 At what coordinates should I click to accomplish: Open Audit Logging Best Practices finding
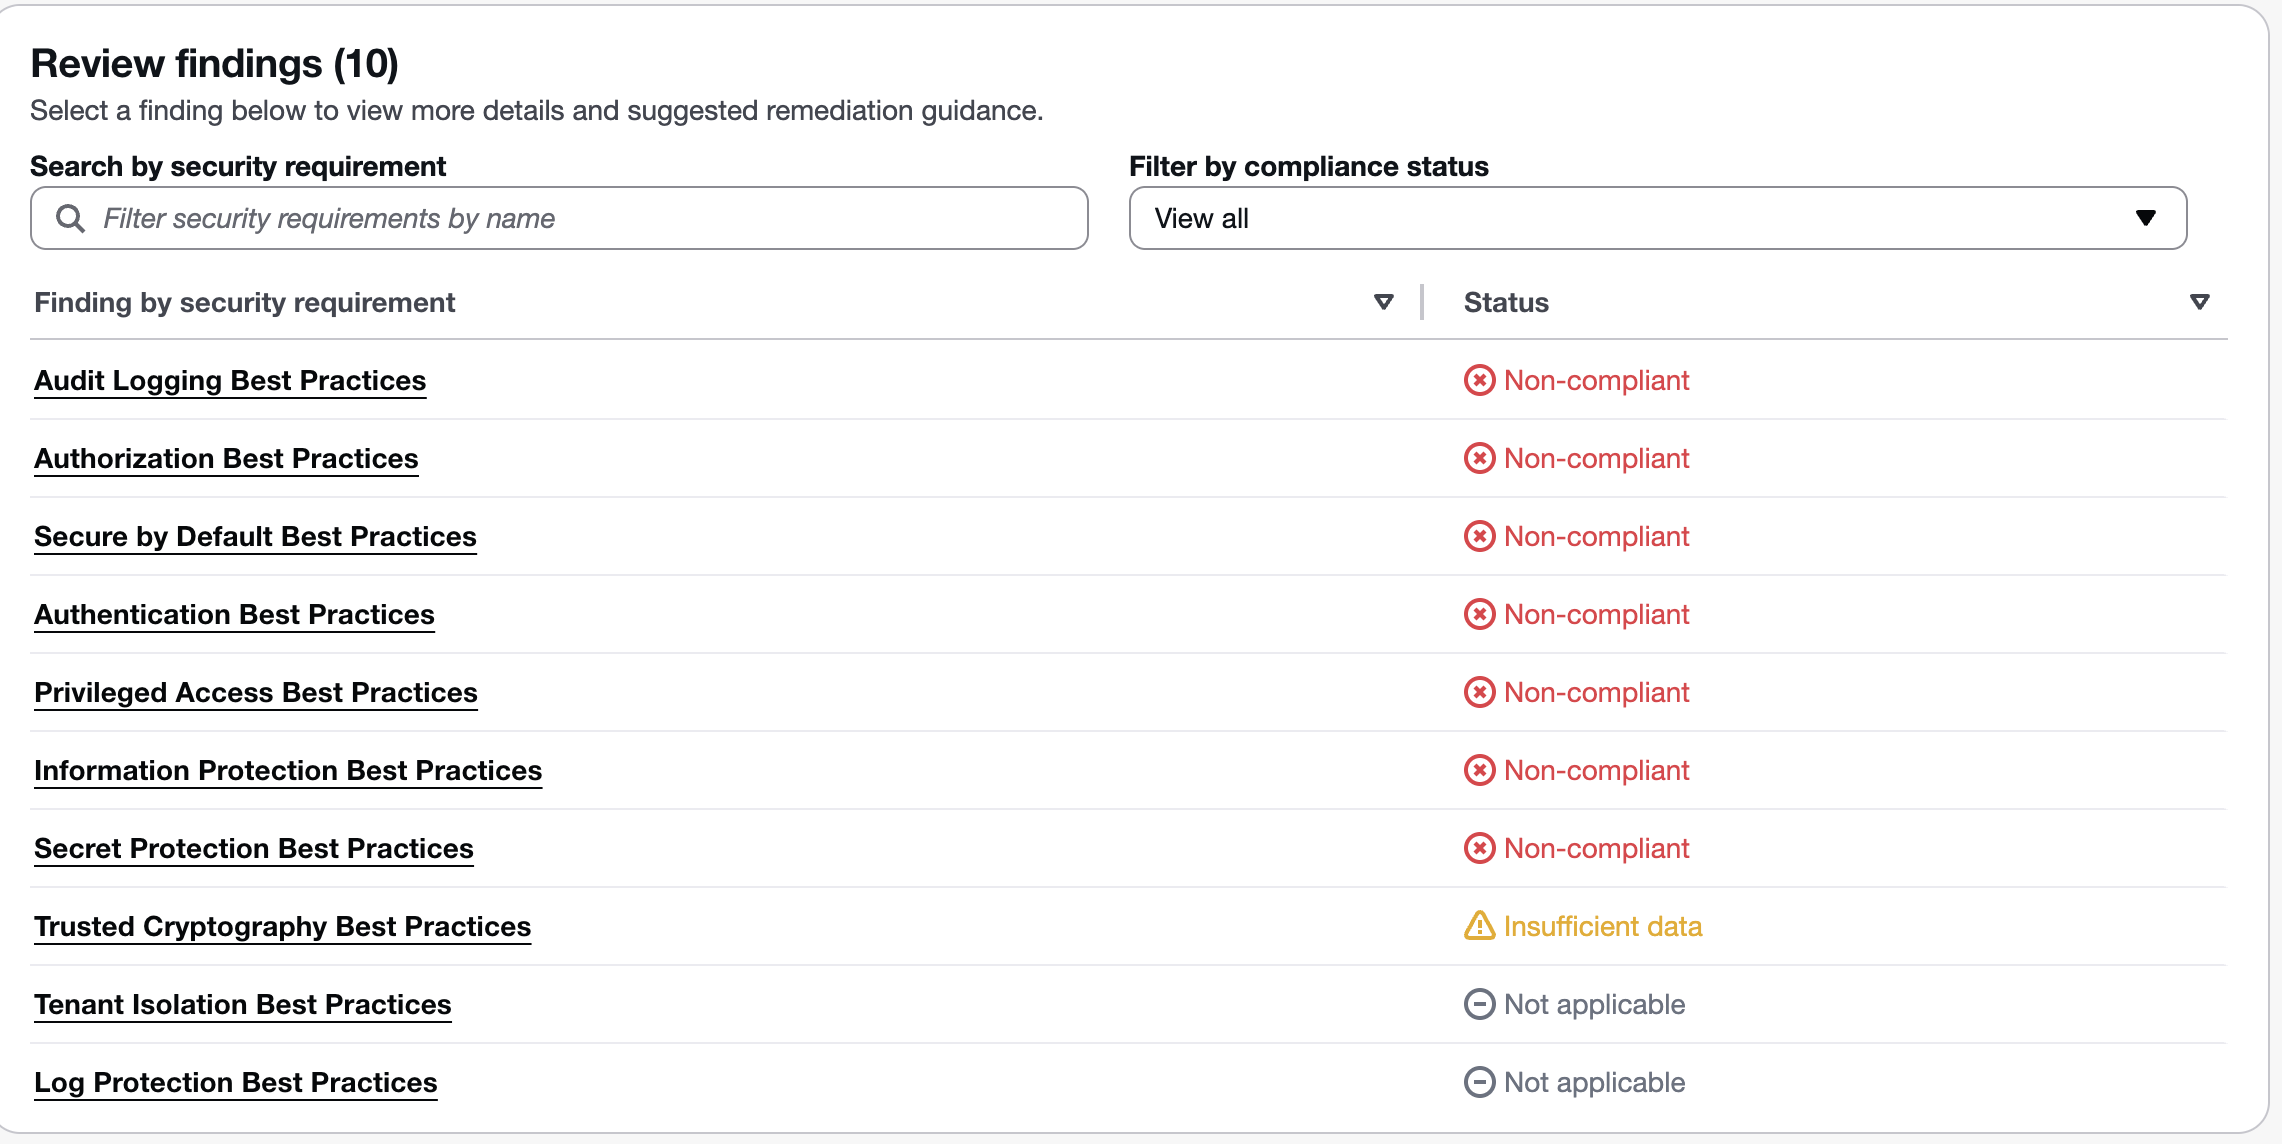[x=230, y=380]
